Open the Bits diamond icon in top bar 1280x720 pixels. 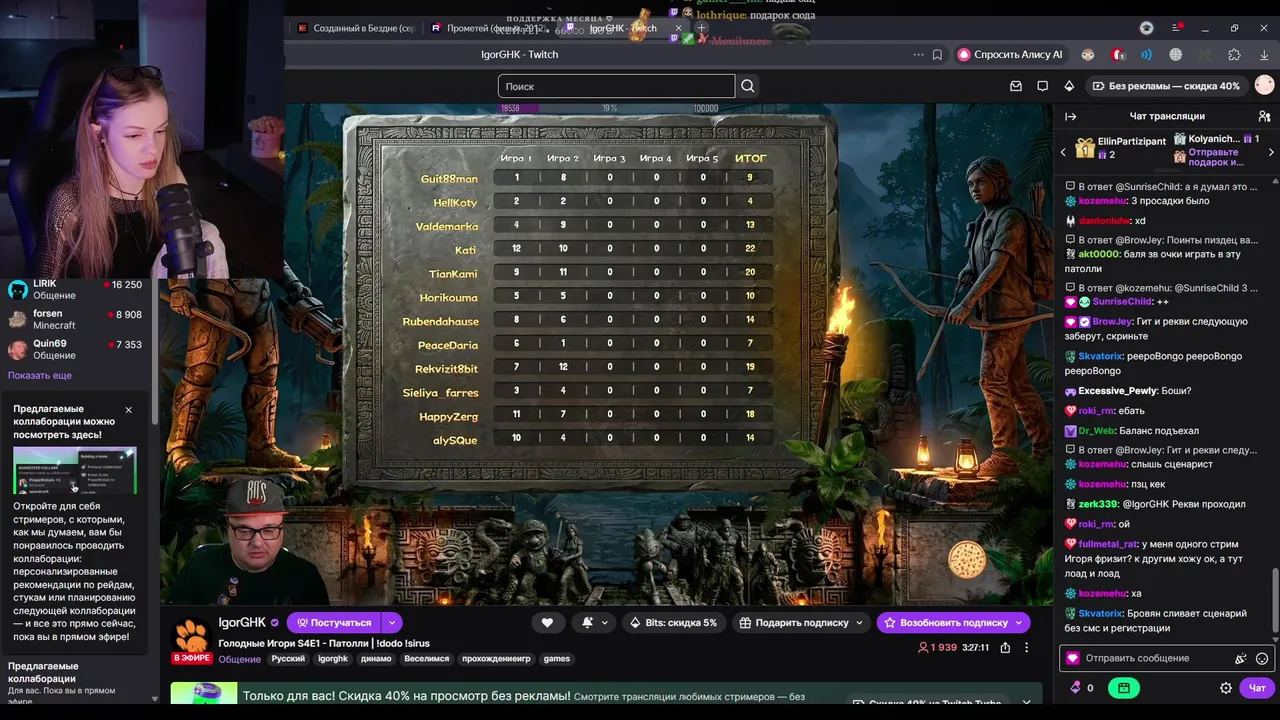tap(1069, 86)
